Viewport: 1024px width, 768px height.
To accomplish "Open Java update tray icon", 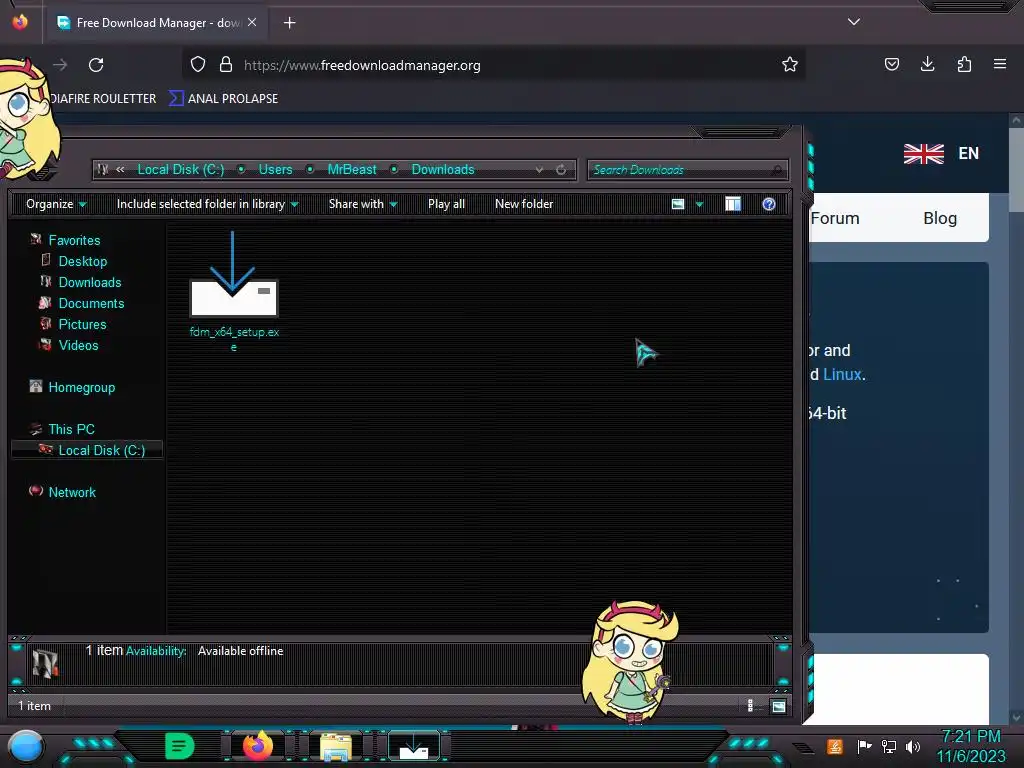I will point(835,746).
